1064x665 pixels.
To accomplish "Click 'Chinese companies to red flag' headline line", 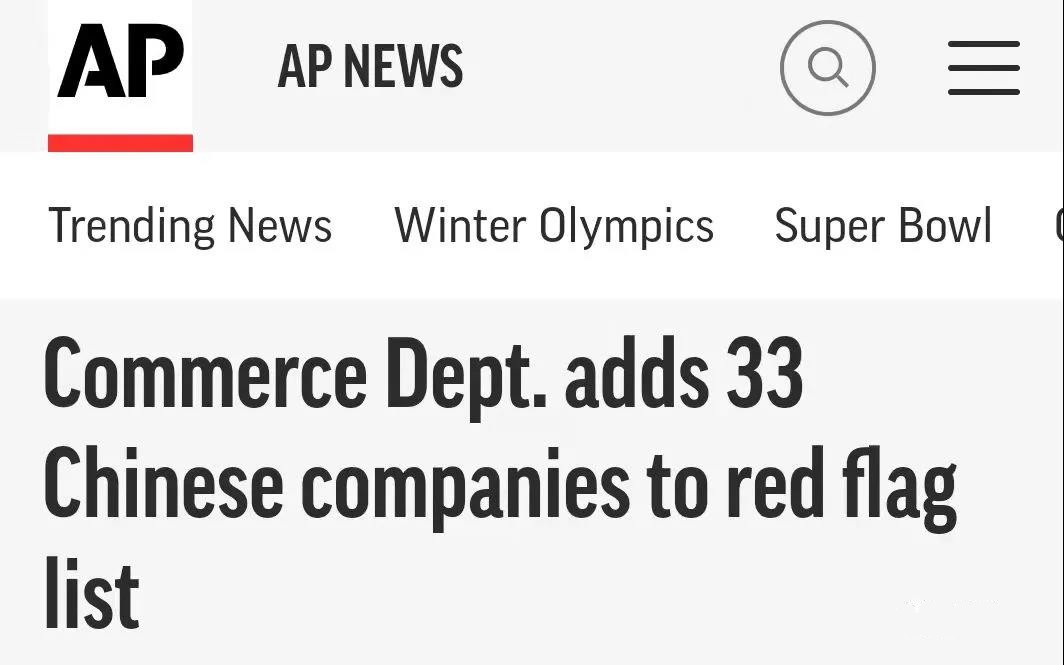I will (500, 487).
